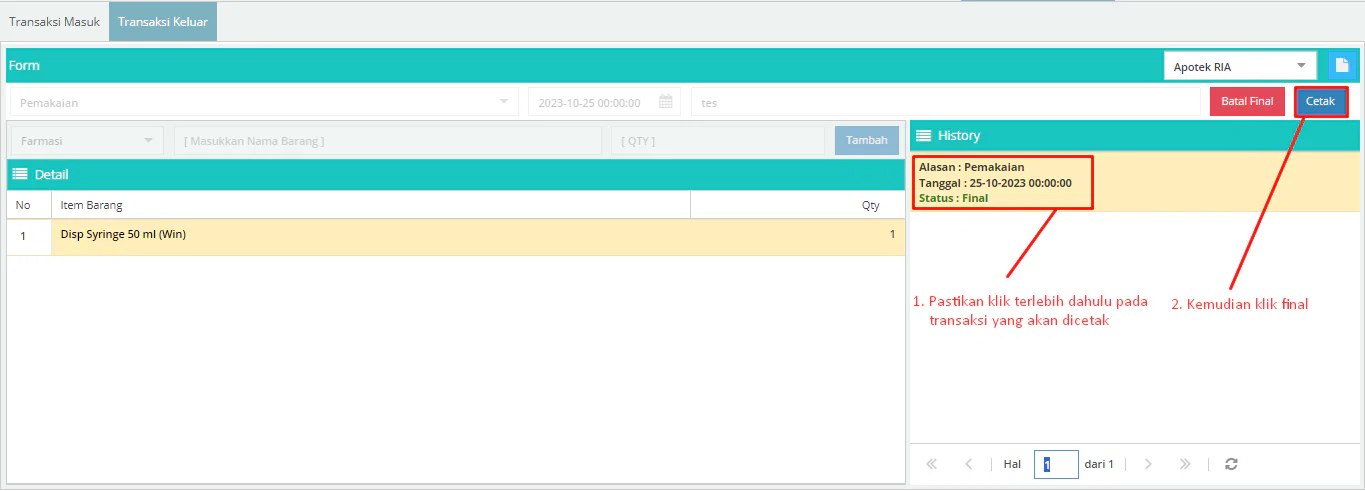1365x491 pixels.
Task: Click the Masukkan Nama Barang field
Action: [x=387, y=141]
